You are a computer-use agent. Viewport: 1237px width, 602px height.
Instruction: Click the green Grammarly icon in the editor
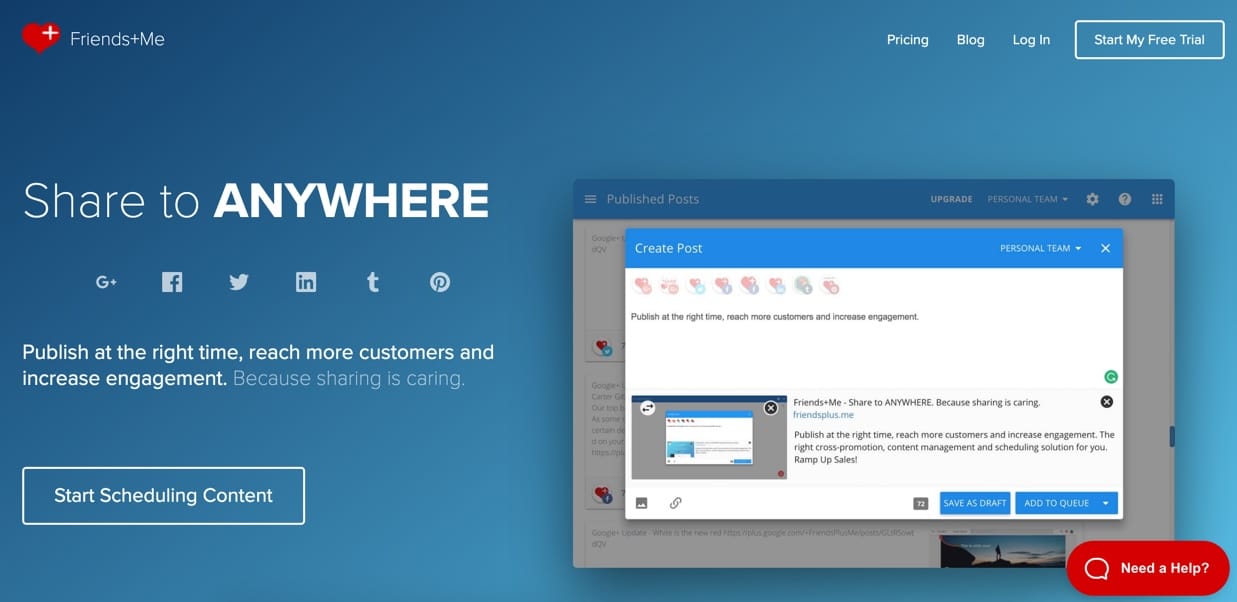click(1110, 377)
